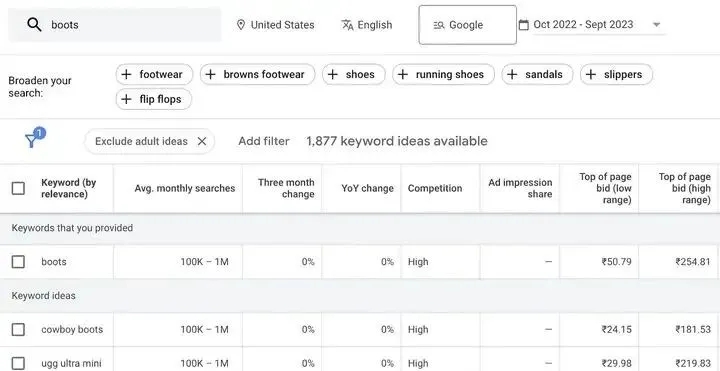Click the Keywords that you provided header
This screenshot has width=720, height=371.
click(72, 228)
